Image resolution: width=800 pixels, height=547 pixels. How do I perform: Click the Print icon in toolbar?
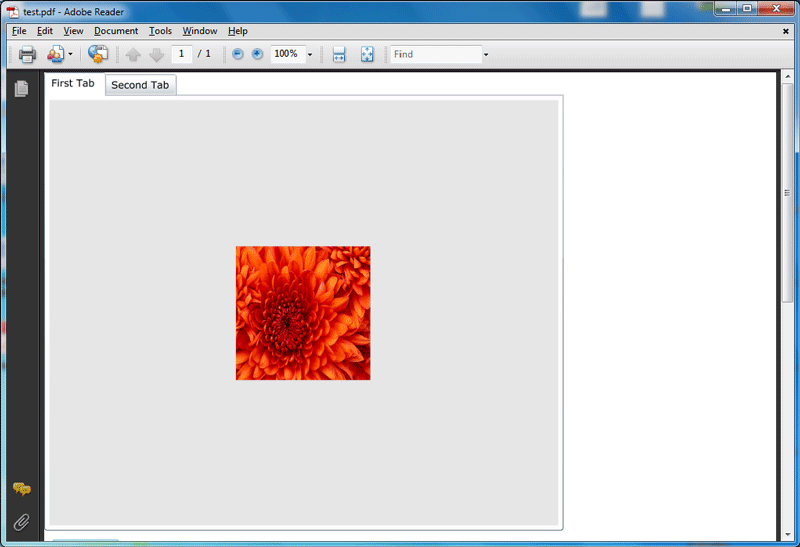click(x=27, y=54)
